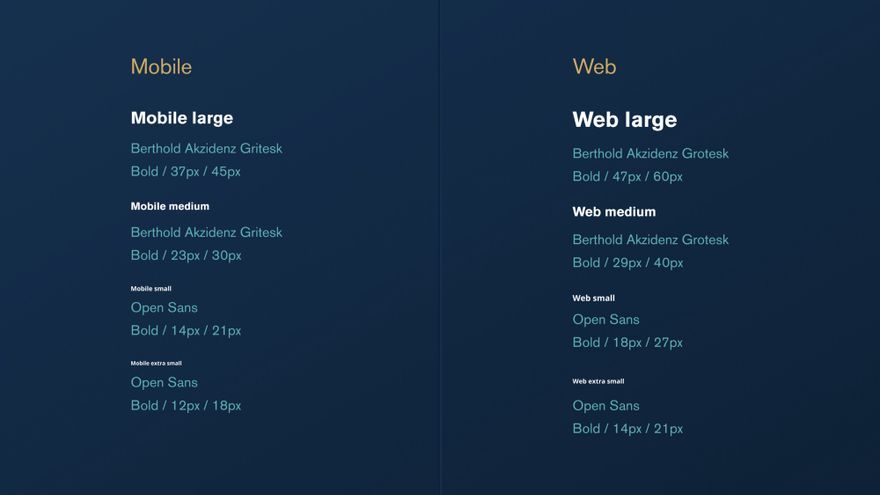The height and width of the screenshot is (495, 880).
Task: Select the Mobile small label
Action: (151, 288)
